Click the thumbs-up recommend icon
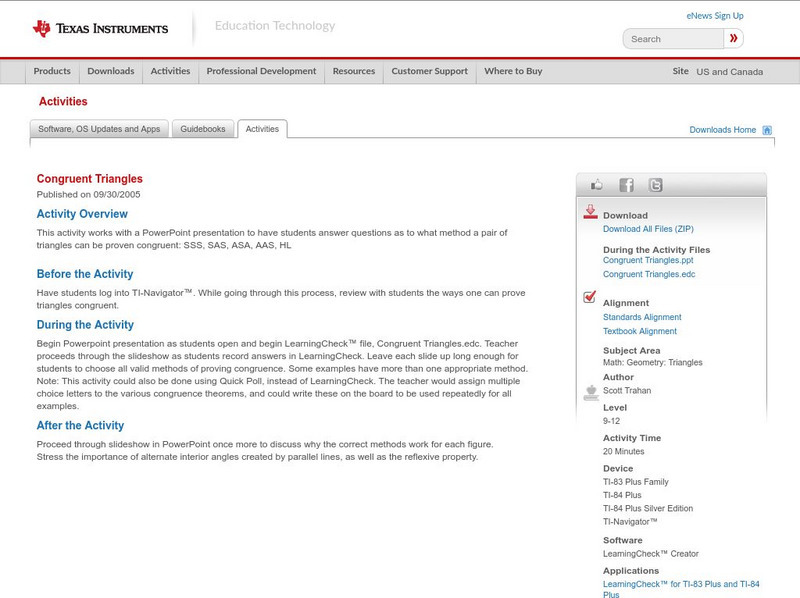800x598 pixels. pos(598,184)
